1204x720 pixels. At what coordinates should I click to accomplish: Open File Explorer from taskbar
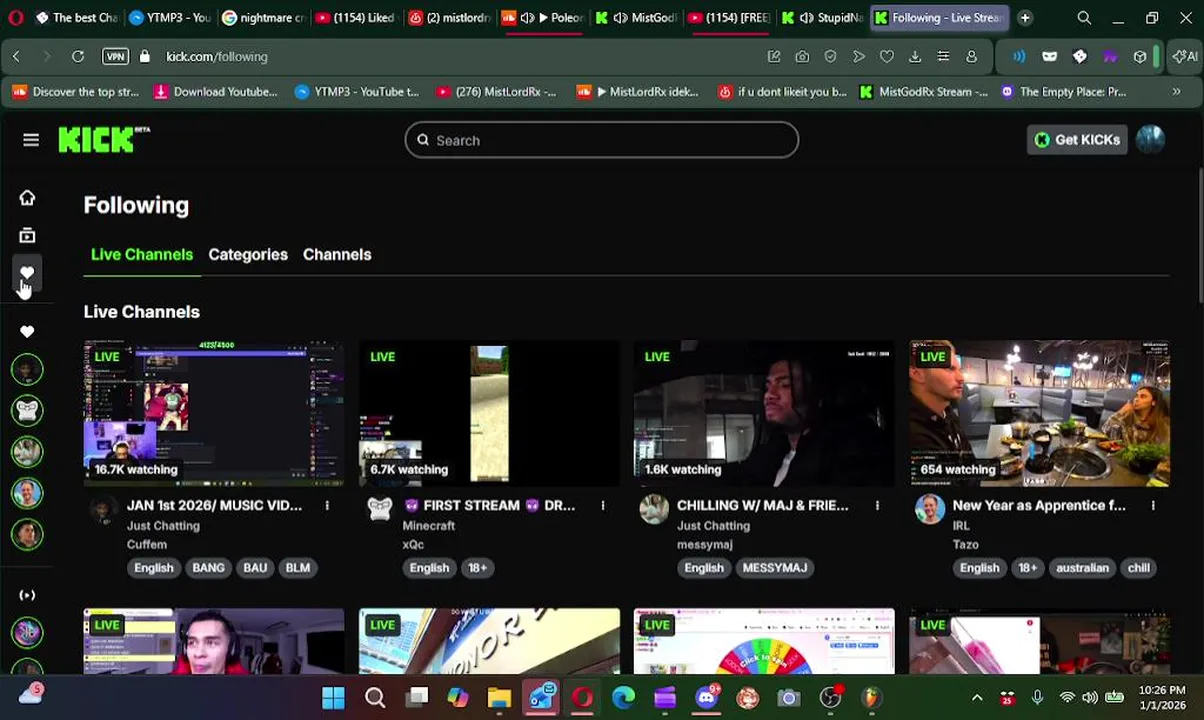click(499, 698)
